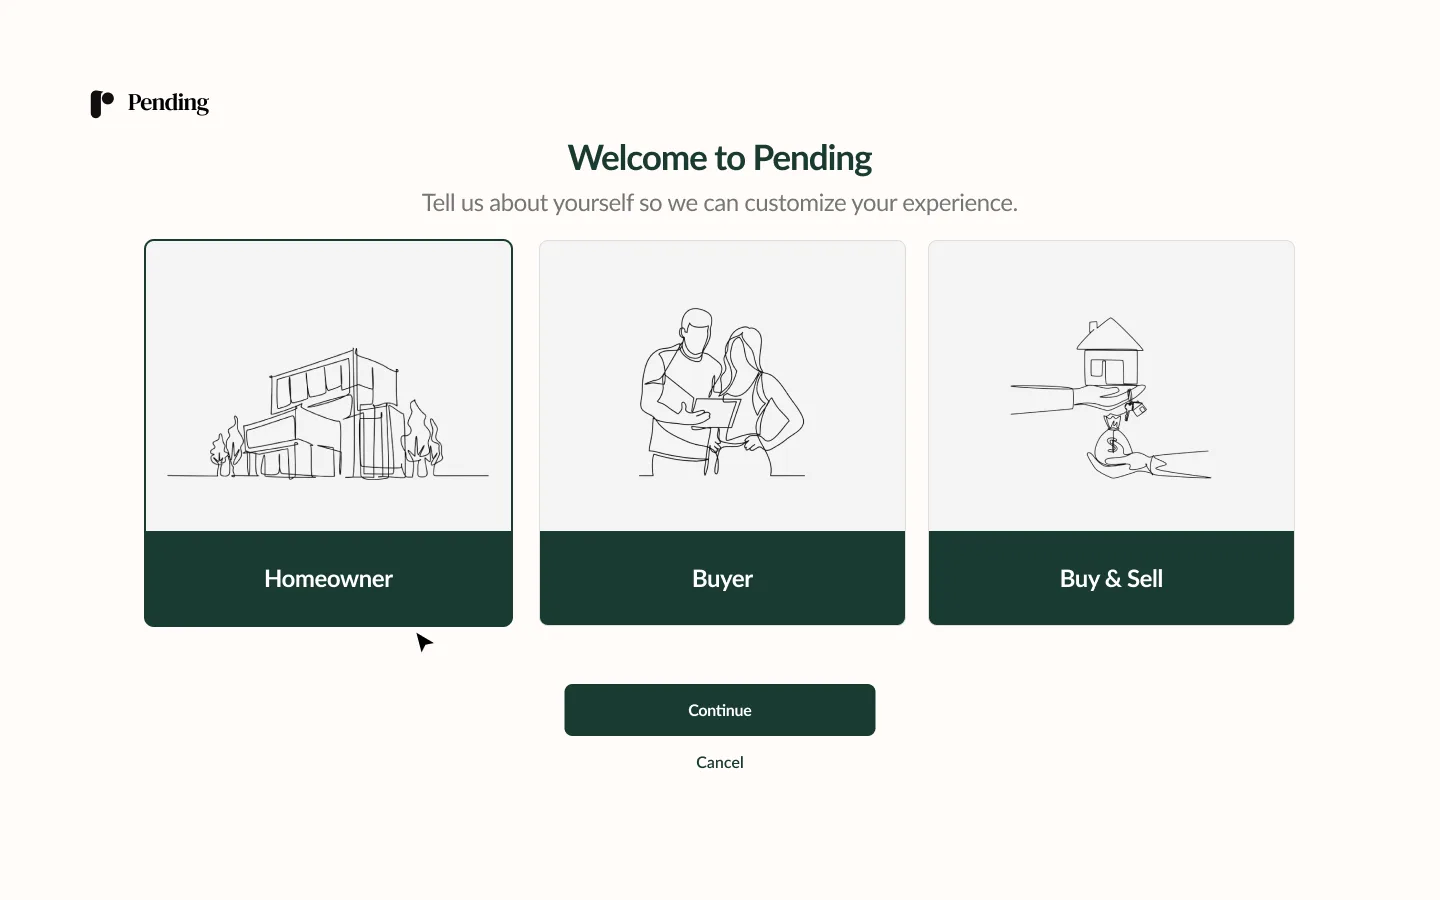Screen dimensions: 1440x900
Task: Choose the Buyer option label
Action: point(722,579)
